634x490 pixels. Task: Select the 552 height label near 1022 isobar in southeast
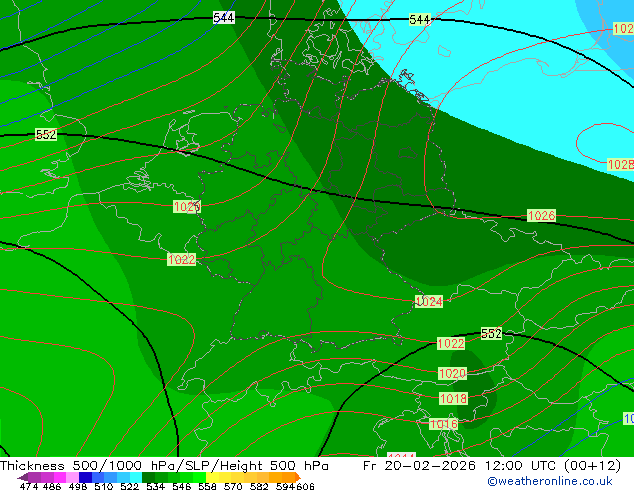pos(491,334)
